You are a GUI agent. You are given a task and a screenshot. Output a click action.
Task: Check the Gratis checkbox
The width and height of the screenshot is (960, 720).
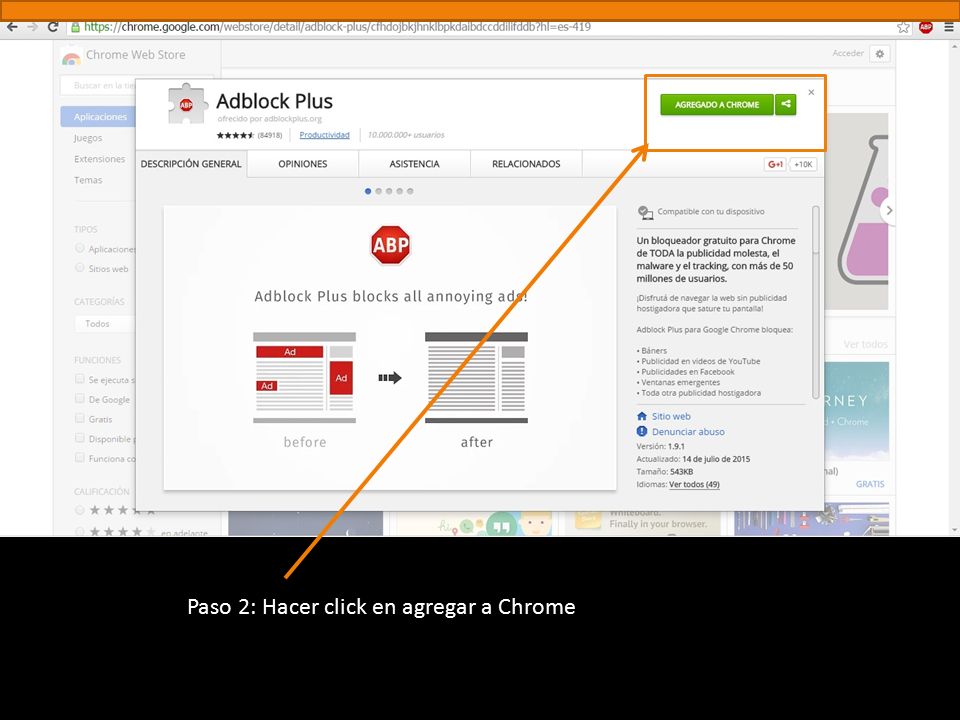coord(80,418)
